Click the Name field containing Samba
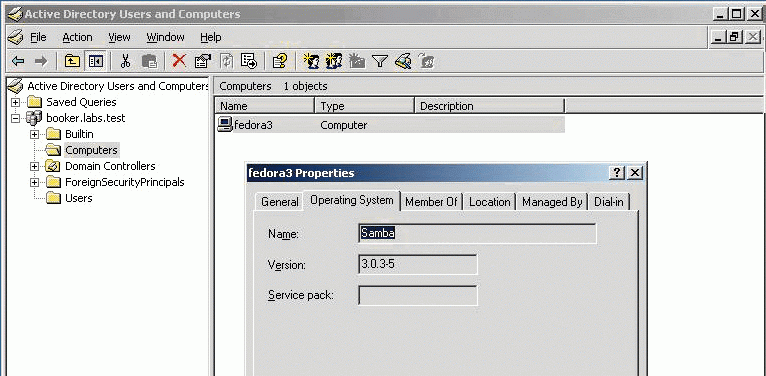The width and height of the screenshot is (766, 376). pos(477,233)
